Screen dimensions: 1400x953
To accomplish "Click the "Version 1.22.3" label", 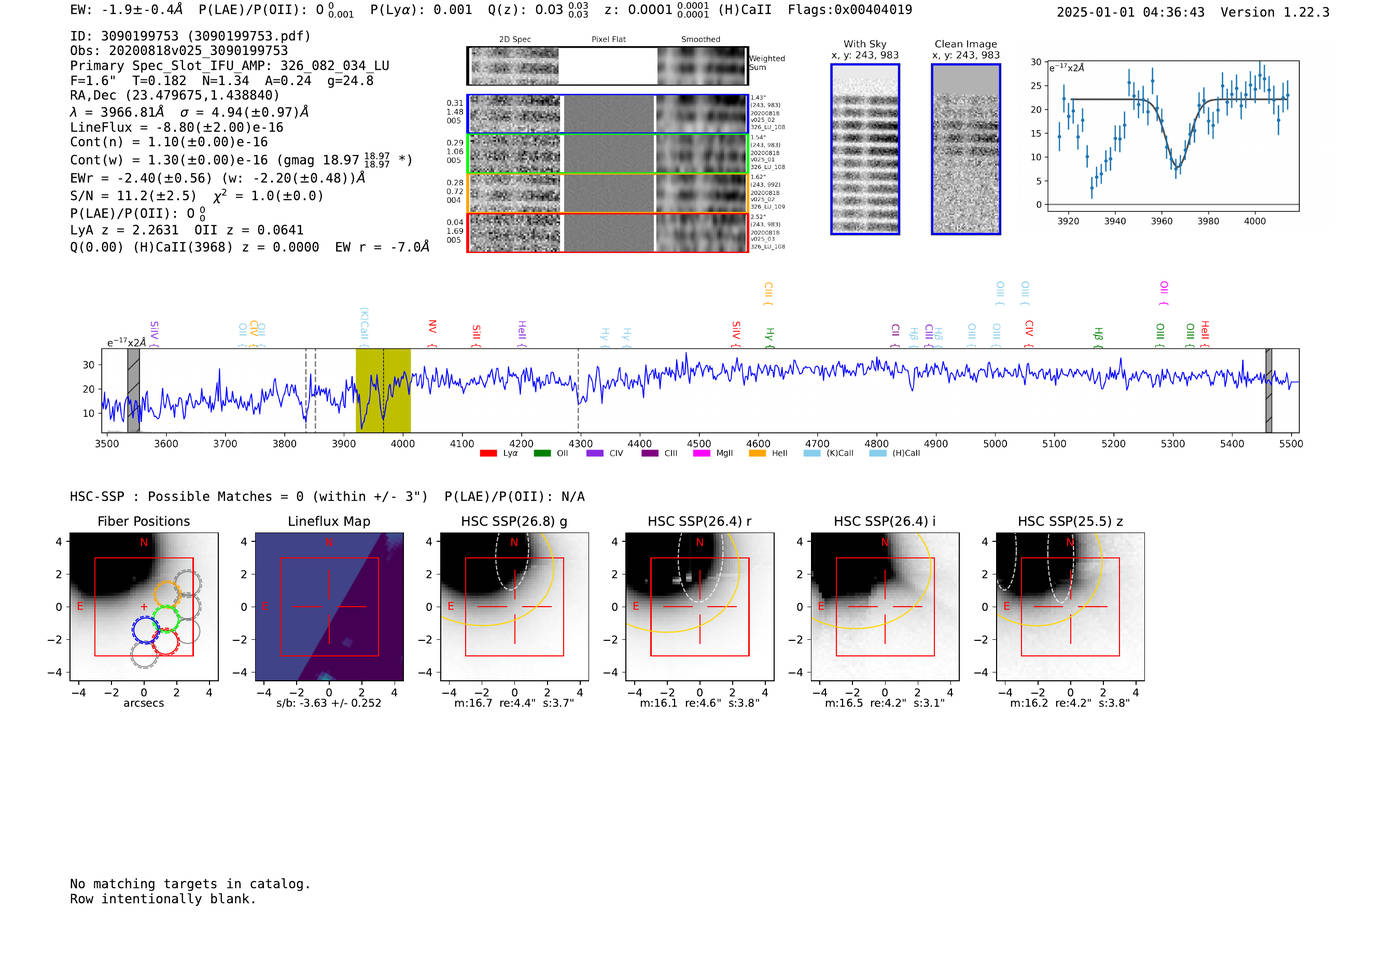I will pyautogui.click(x=1275, y=13).
